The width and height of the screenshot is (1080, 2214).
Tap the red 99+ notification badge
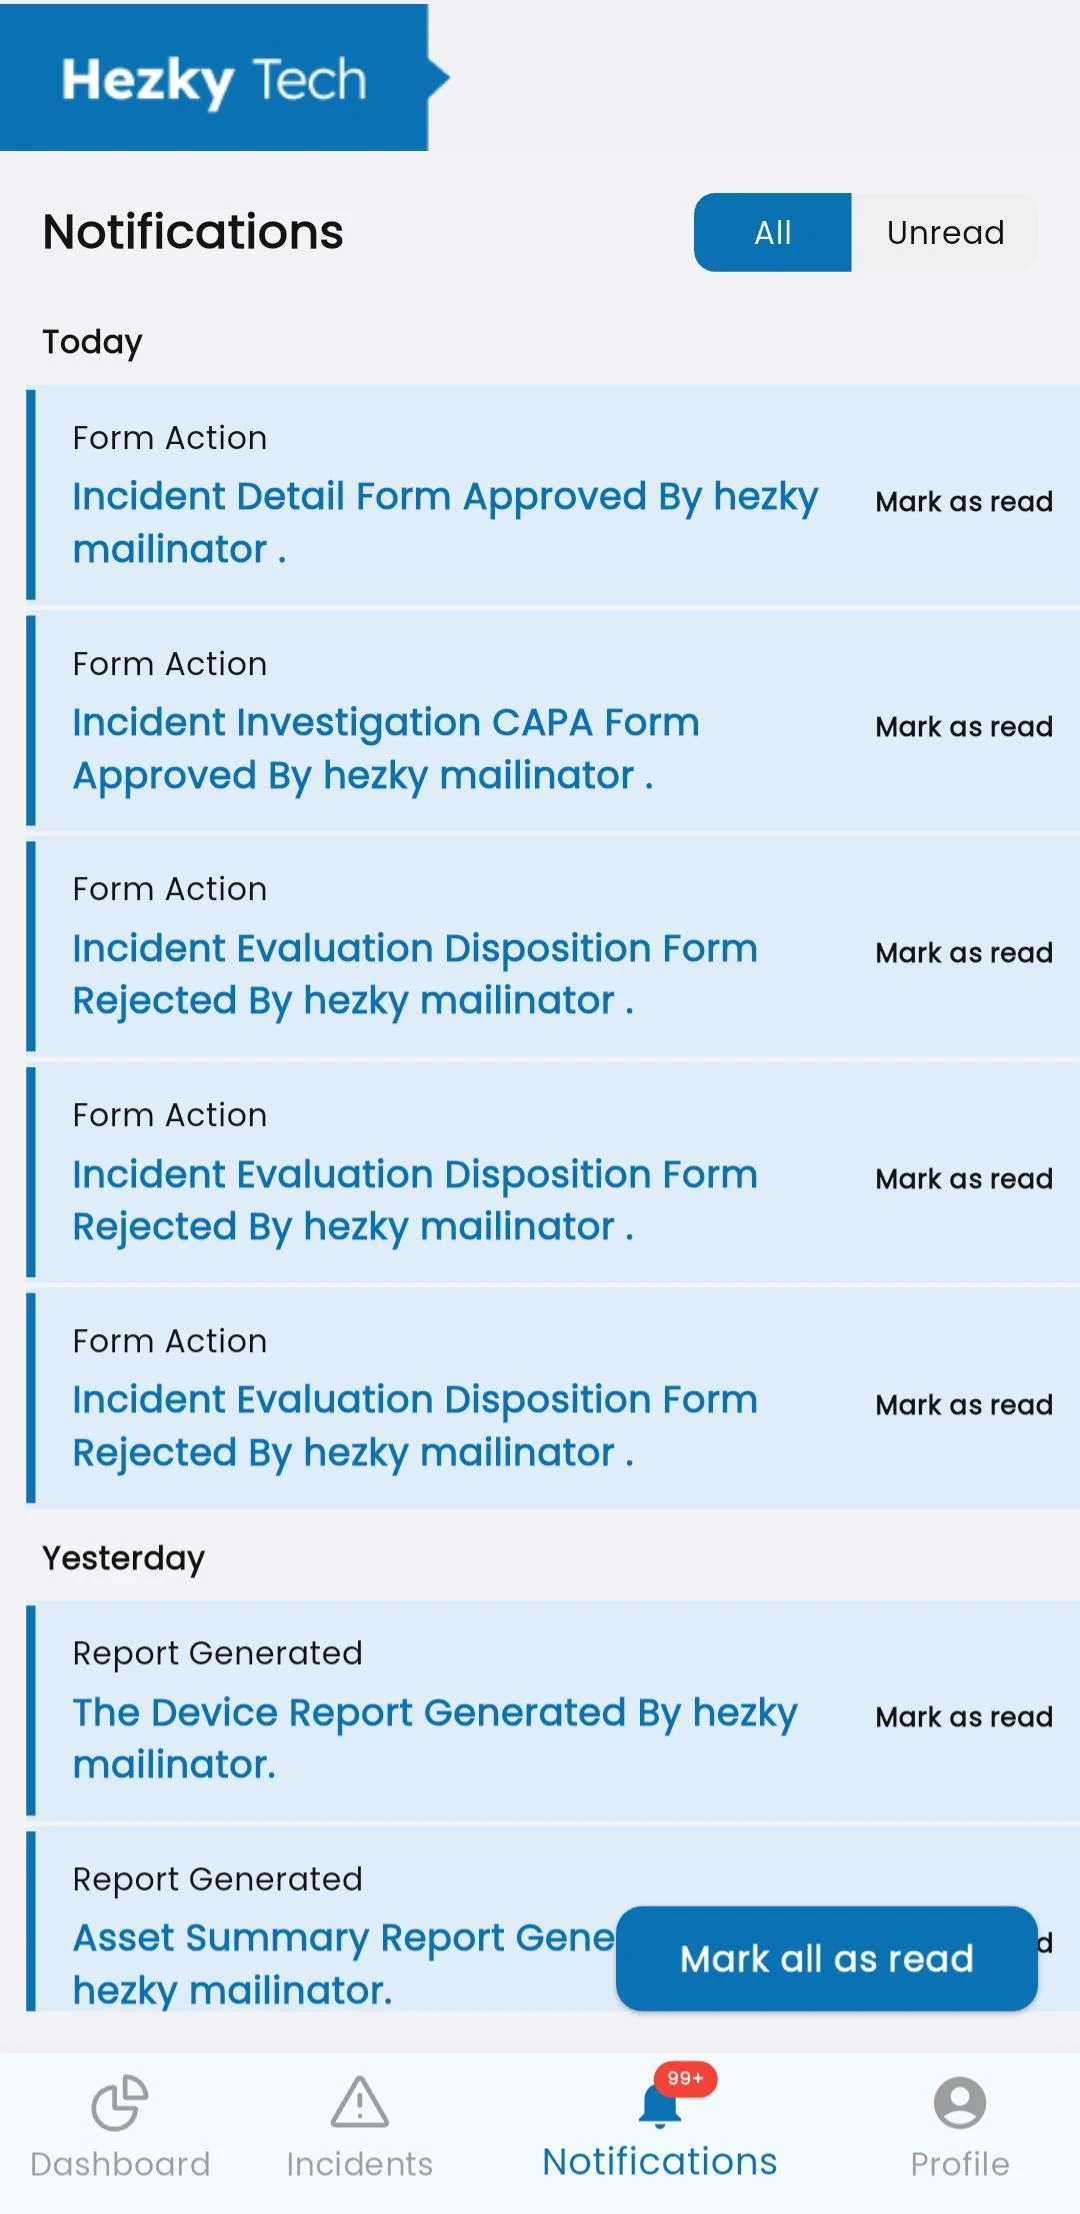tap(685, 2078)
